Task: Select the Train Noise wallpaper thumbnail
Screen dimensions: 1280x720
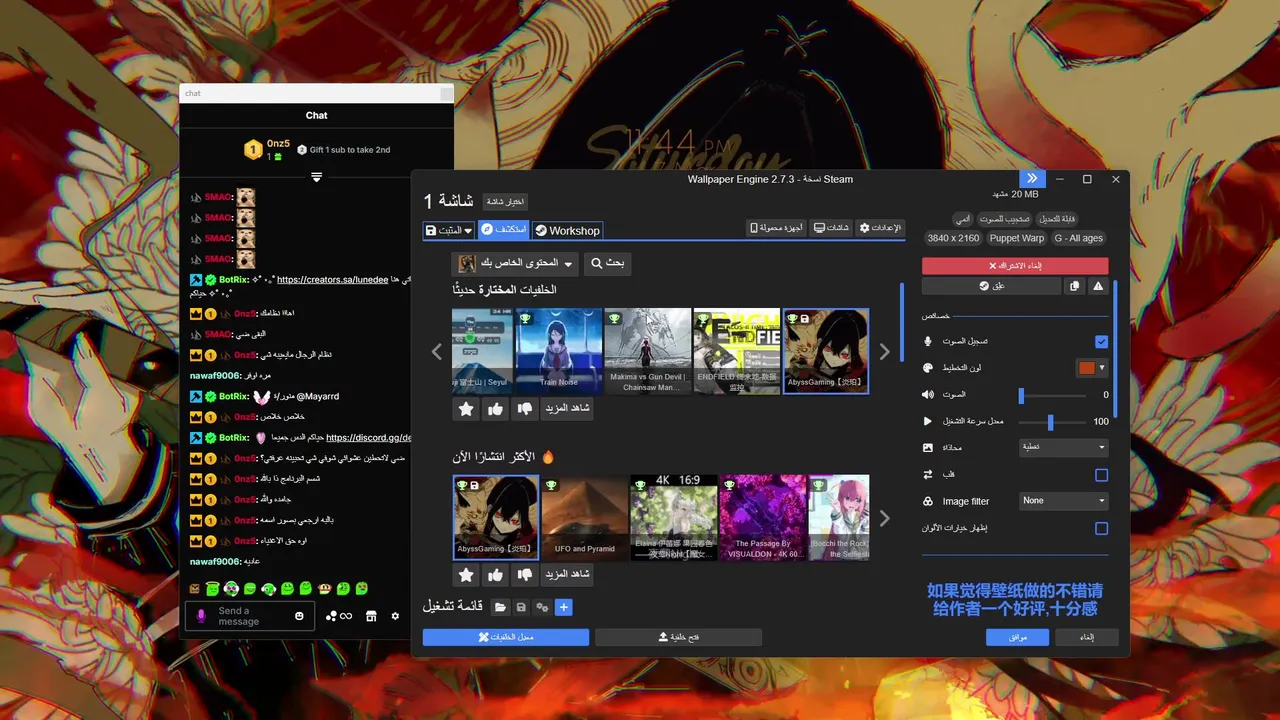Action: coord(558,351)
